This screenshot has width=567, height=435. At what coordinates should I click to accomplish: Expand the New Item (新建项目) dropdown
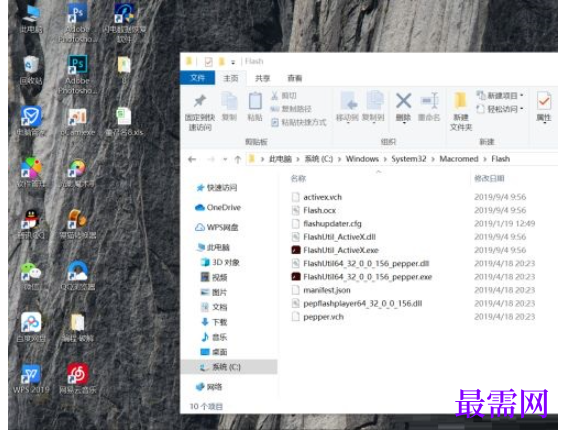(x=500, y=96)
